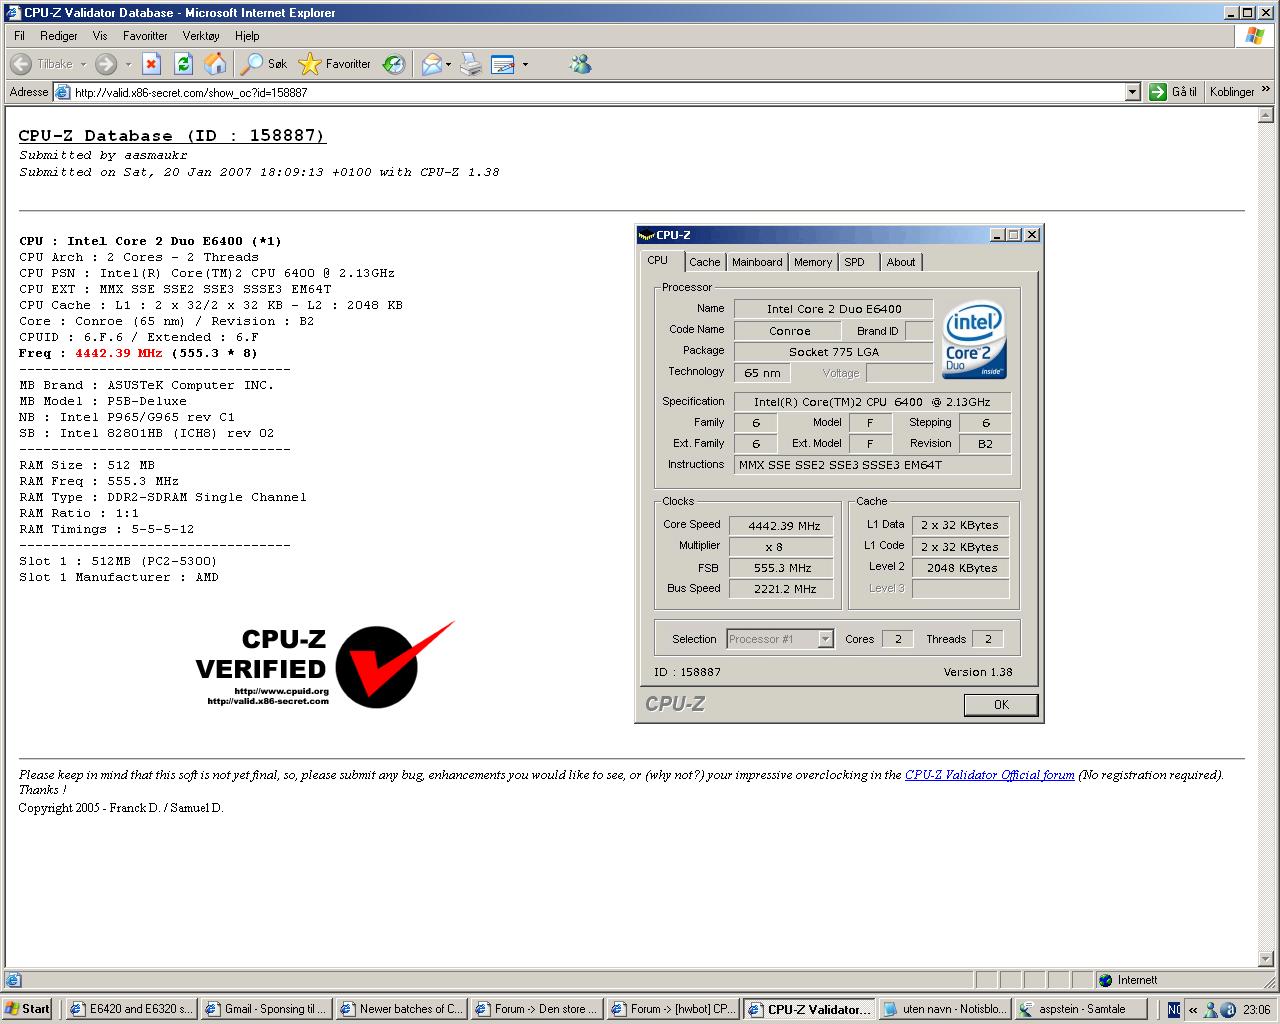Open the Verktøy menu
Screen dimensions: 1280x1024
click(x=201, y=36)
